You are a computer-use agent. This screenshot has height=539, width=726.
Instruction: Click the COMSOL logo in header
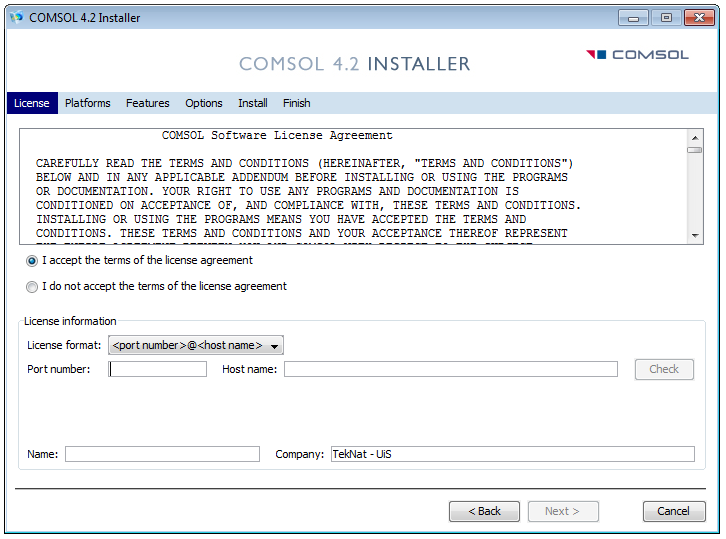[x=638, y=55]
